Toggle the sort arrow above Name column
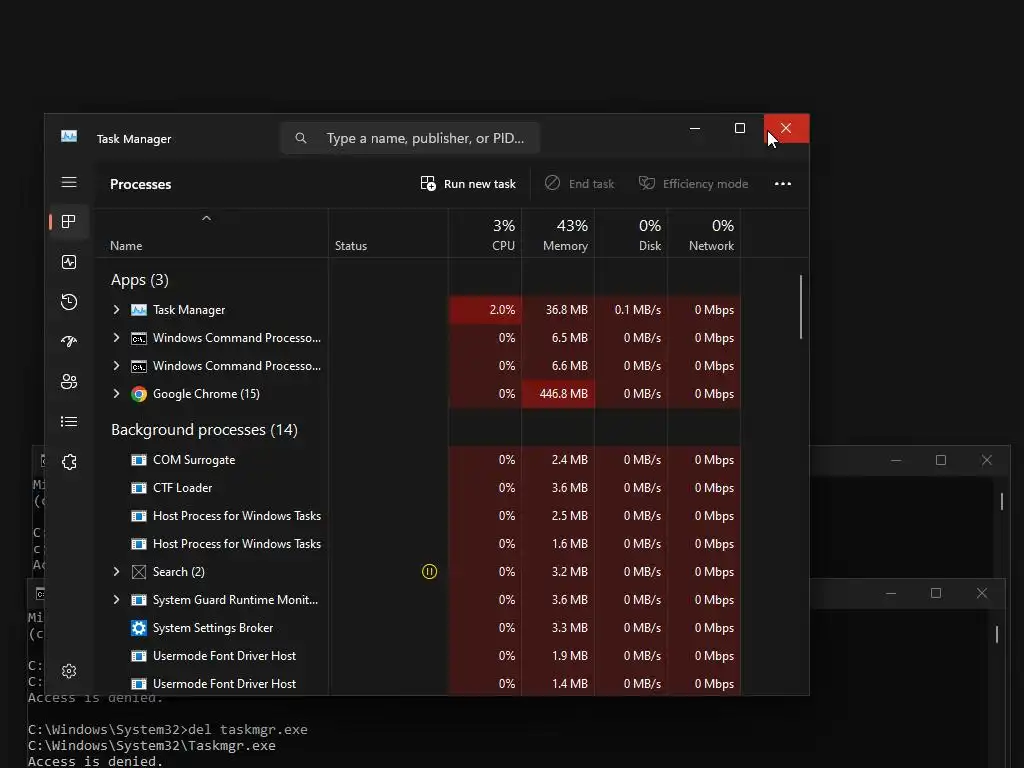Image resolution: width=1024 pixels, height=768 pixels. pos(206,218)
